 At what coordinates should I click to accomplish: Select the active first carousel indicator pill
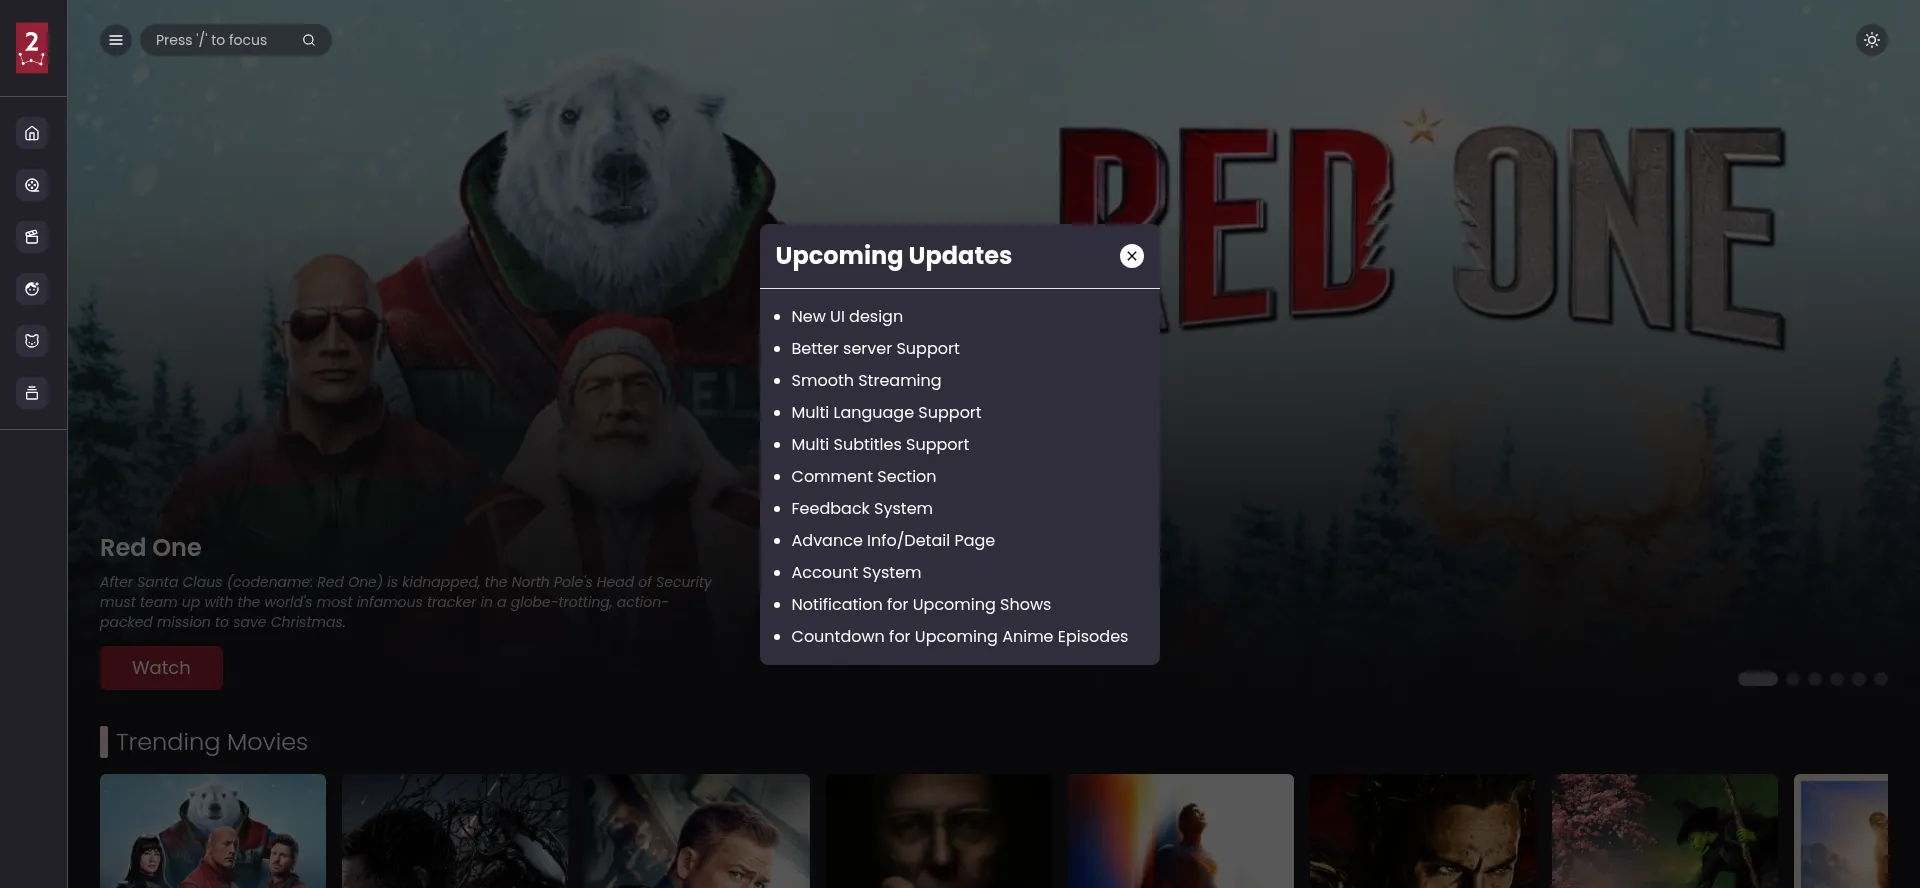pos(1757,679)
